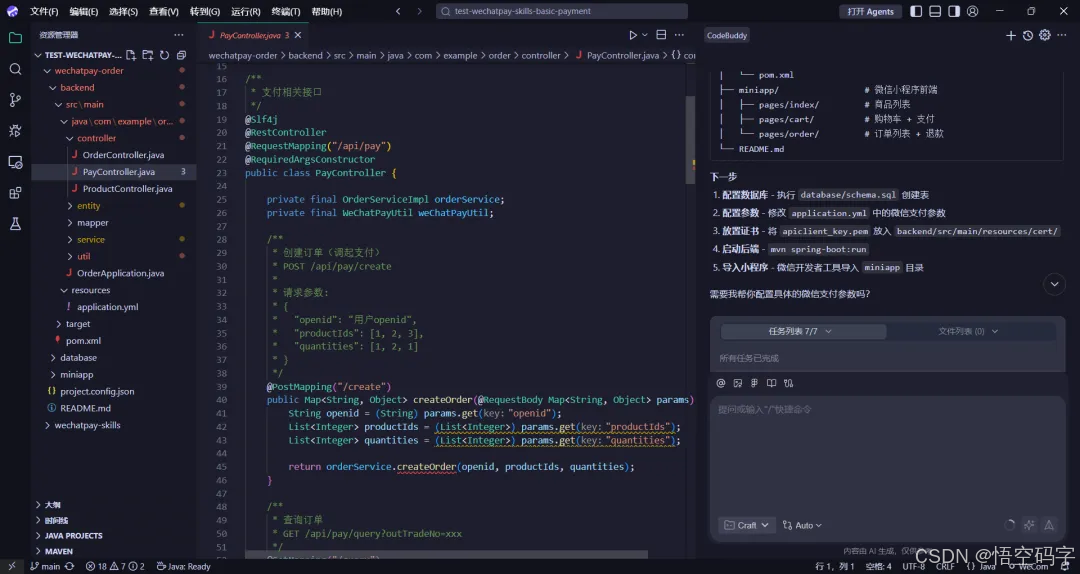1080x574 pixels.
Task: Go back in navigation history
Action: (398, 11)
